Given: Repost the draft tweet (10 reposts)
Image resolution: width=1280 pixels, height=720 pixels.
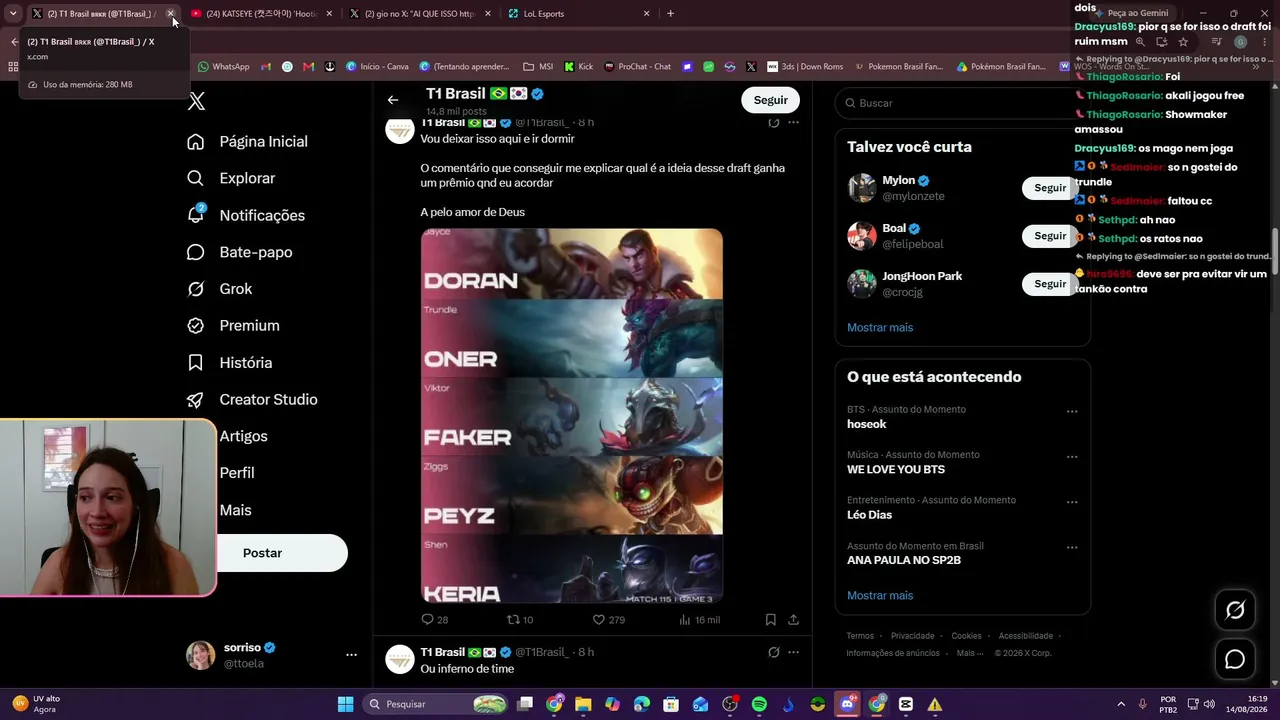Looking at the screenshot, I should (x=520, y=620).
